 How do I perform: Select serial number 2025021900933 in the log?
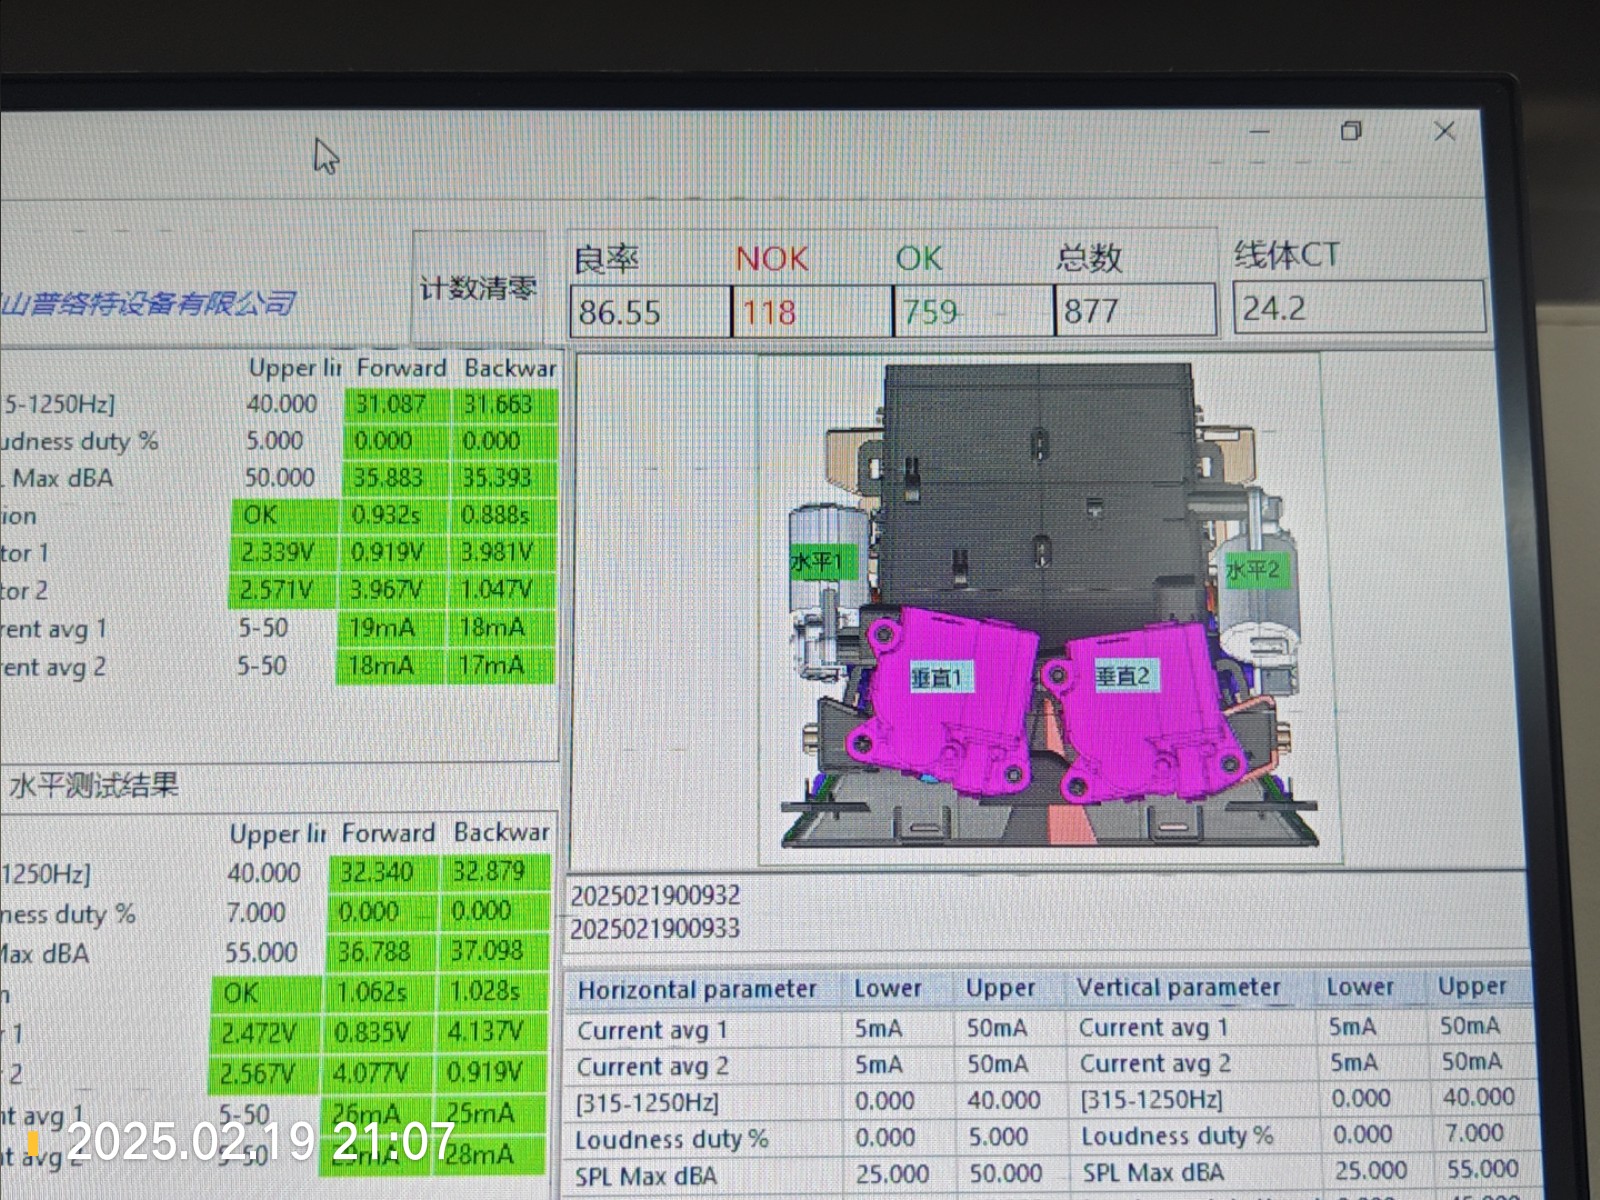coord(655,929)
